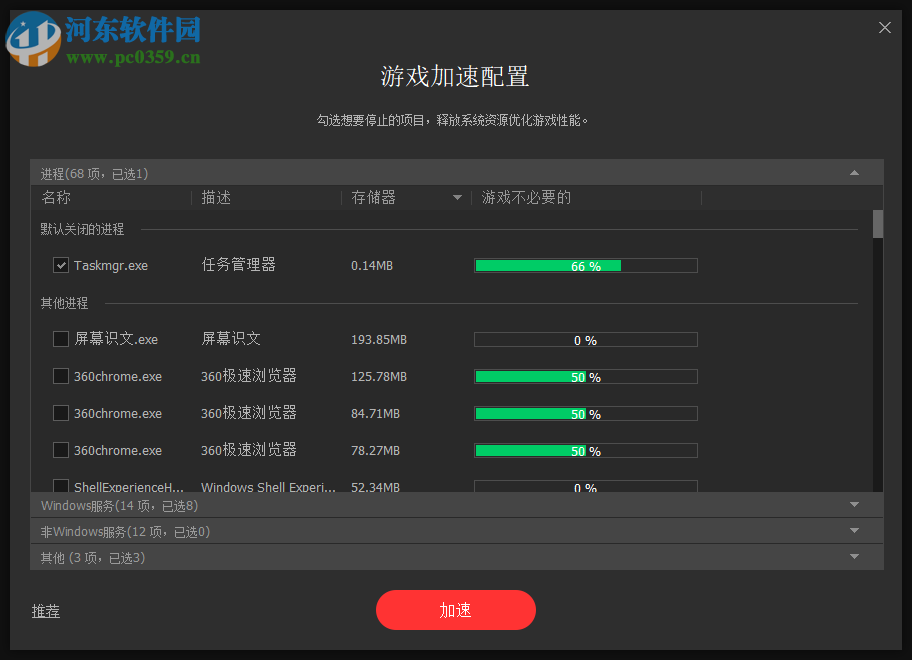Sort processes by the 名称 column
The width and height of the screenshot is (912, 660).
coord(57,198)
